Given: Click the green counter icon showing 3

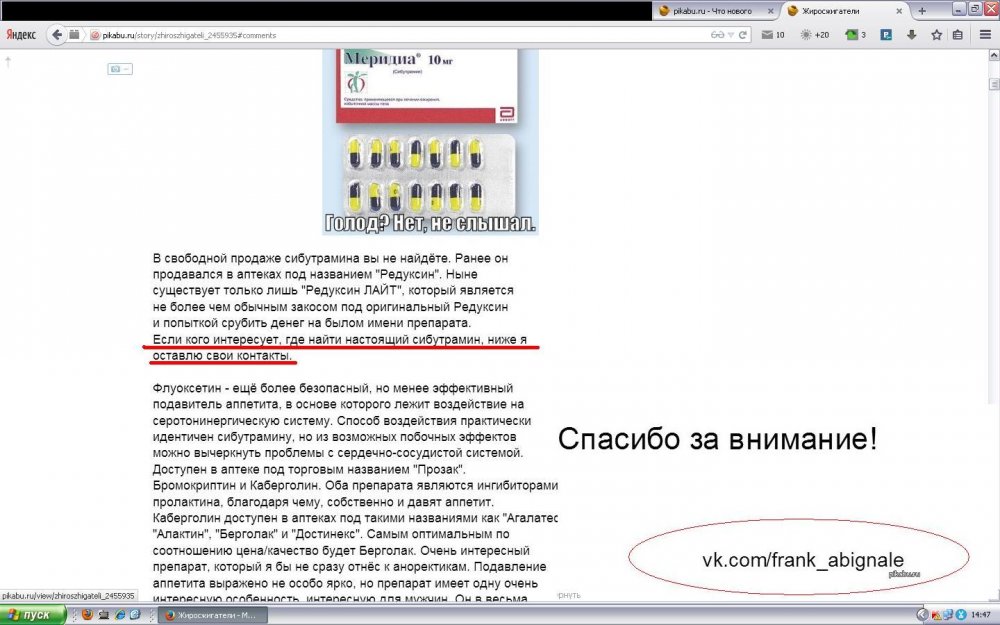Looking at the screenshot, I should point(855,35).
